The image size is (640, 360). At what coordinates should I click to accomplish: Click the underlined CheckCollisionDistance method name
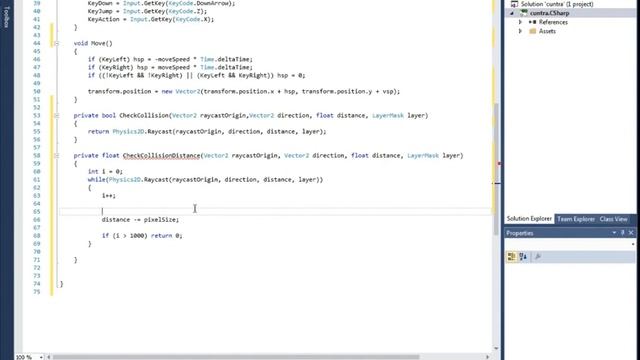pos(161,156)
